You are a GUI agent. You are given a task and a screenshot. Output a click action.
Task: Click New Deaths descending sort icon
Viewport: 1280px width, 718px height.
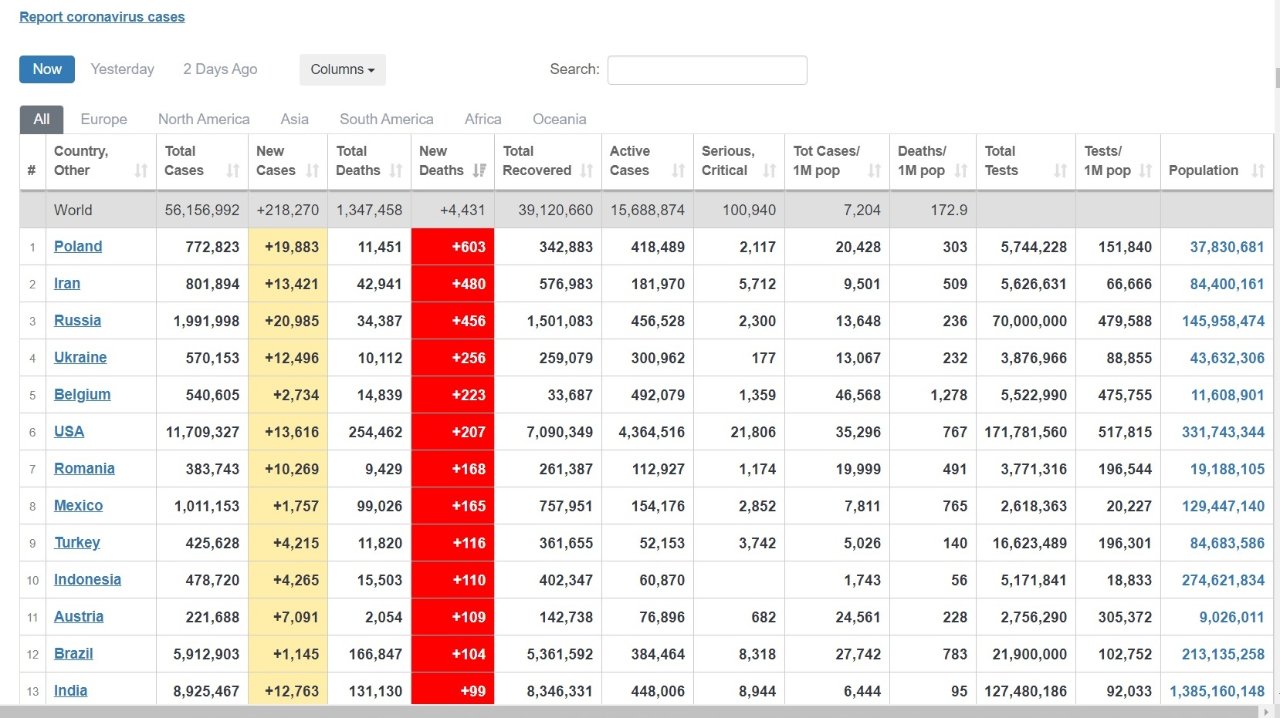480,171
